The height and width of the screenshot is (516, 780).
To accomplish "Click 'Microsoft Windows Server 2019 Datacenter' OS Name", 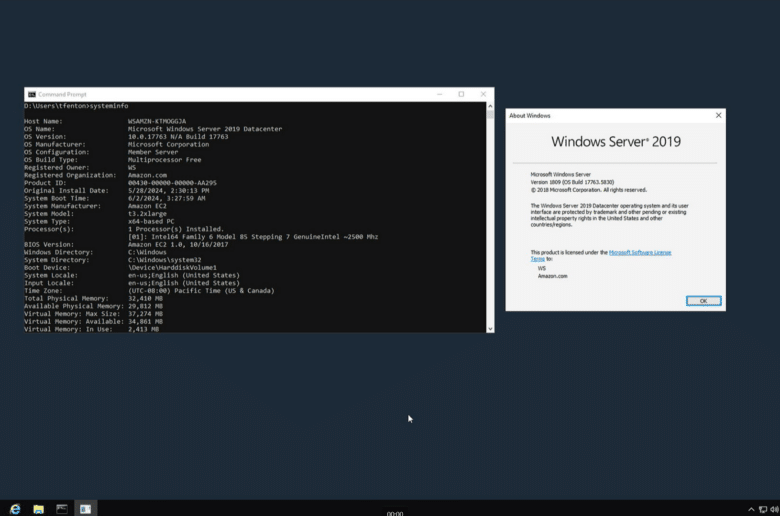I will click(x=205, y=129).
